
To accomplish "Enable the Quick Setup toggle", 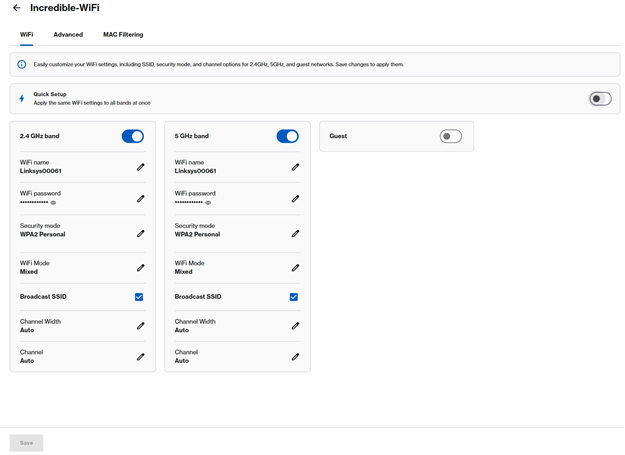I will [x=600, y=98].
